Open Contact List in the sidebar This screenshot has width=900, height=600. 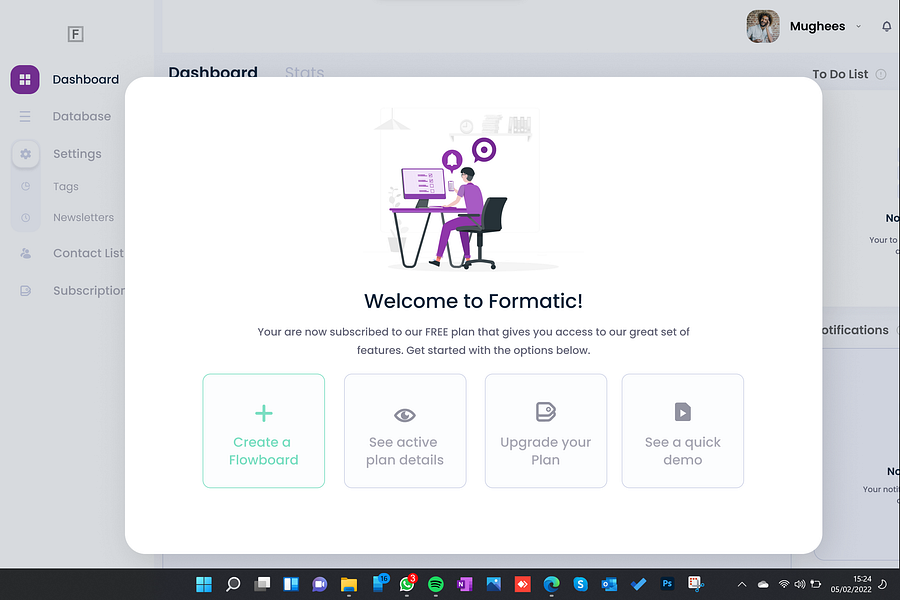pyautogui.click(x=88, y=253)
